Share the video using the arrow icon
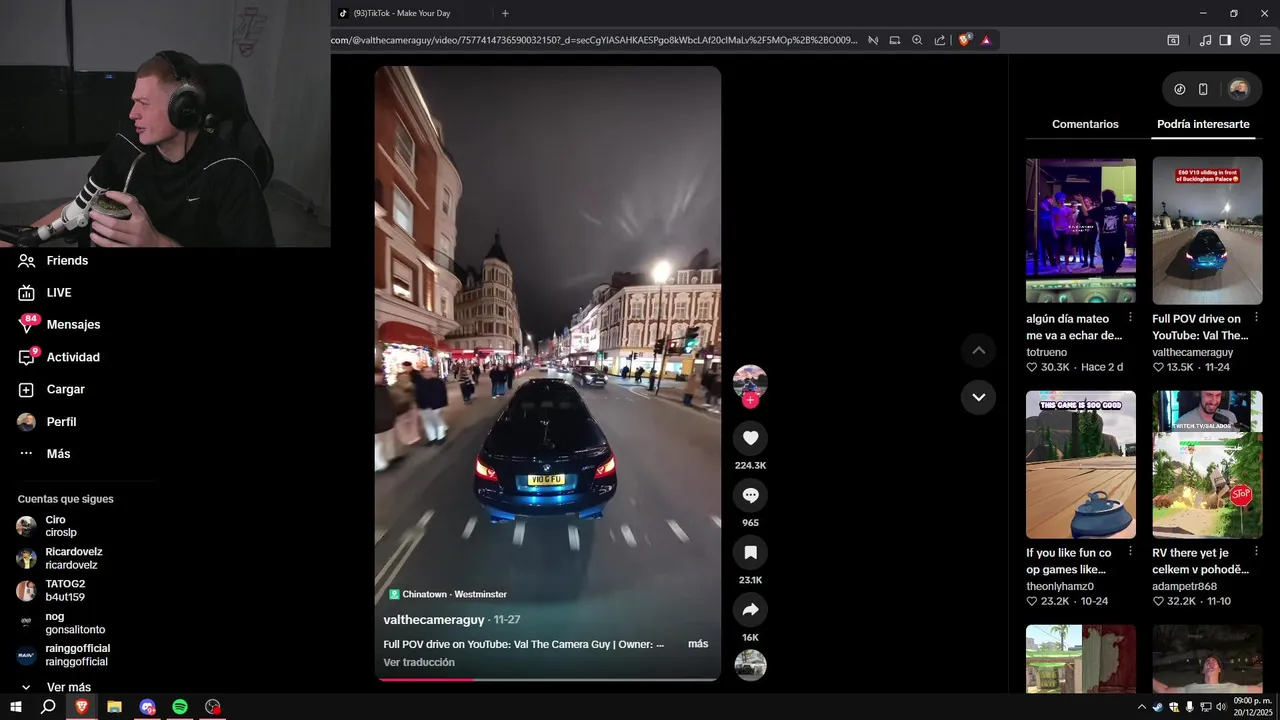This screenshot has width=1280, height=720. (x=750, y=609)
